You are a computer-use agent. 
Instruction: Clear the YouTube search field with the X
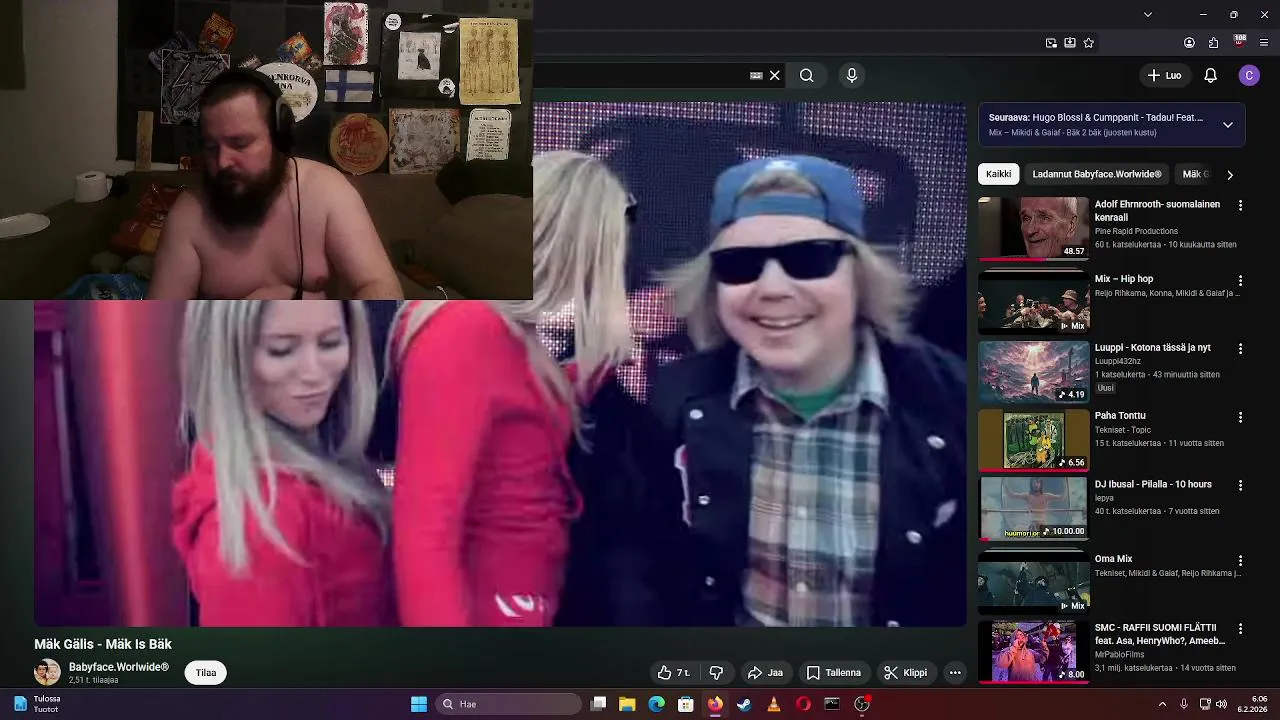coord(774,75)
